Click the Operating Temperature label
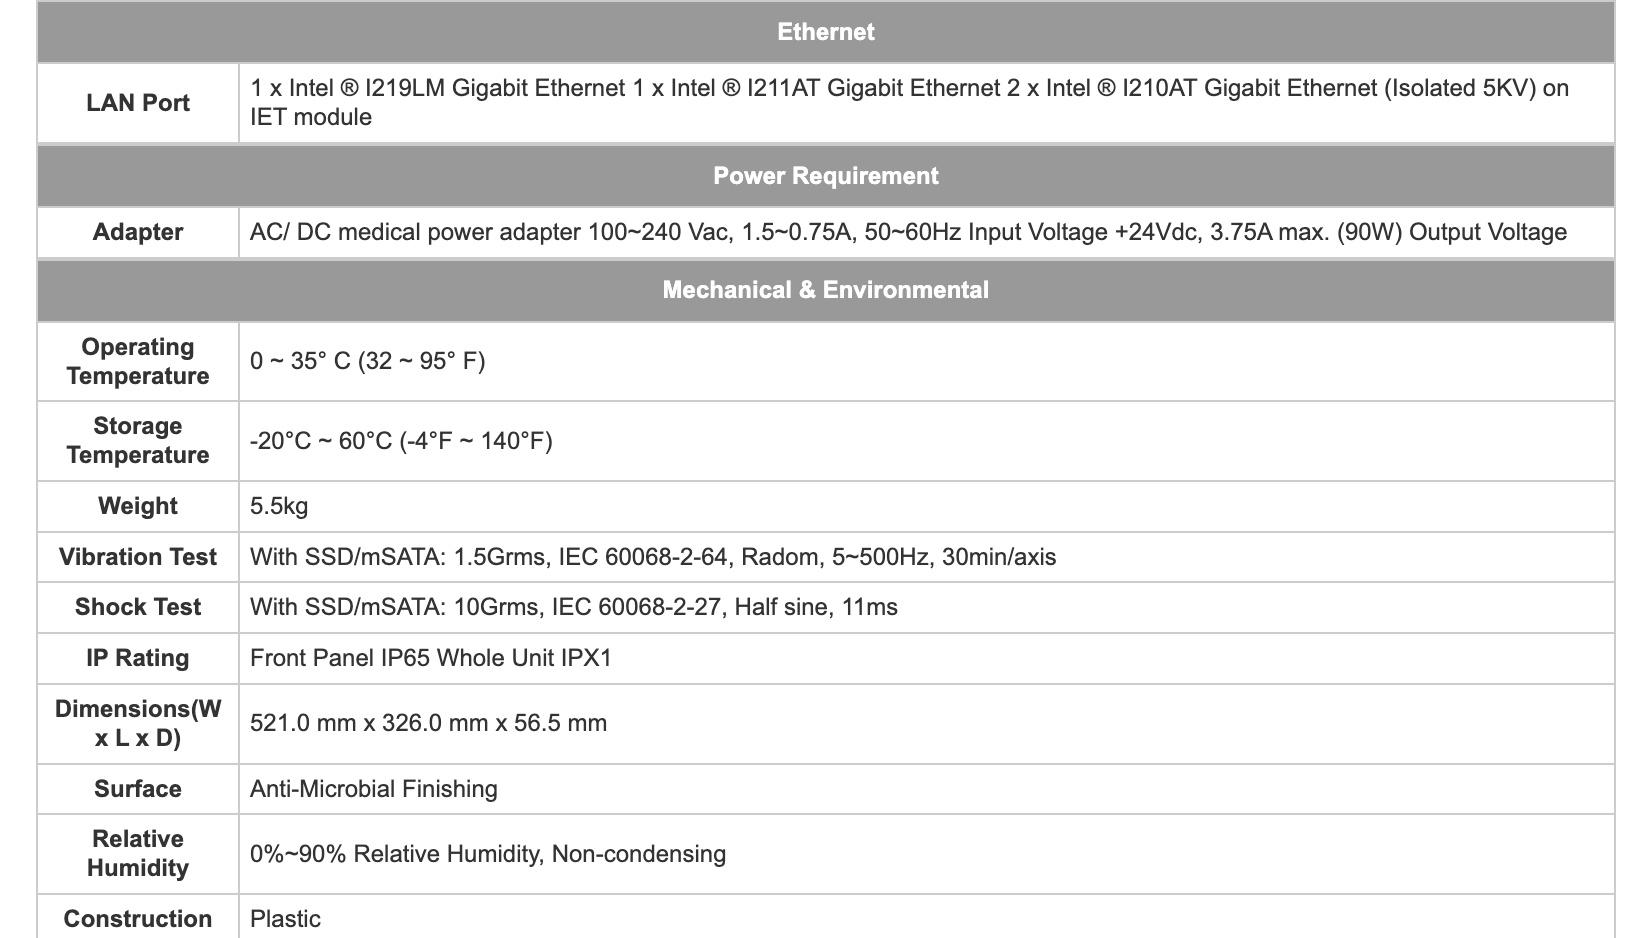The height and width of the screenshot is (938, 1650). click(138, 361)
